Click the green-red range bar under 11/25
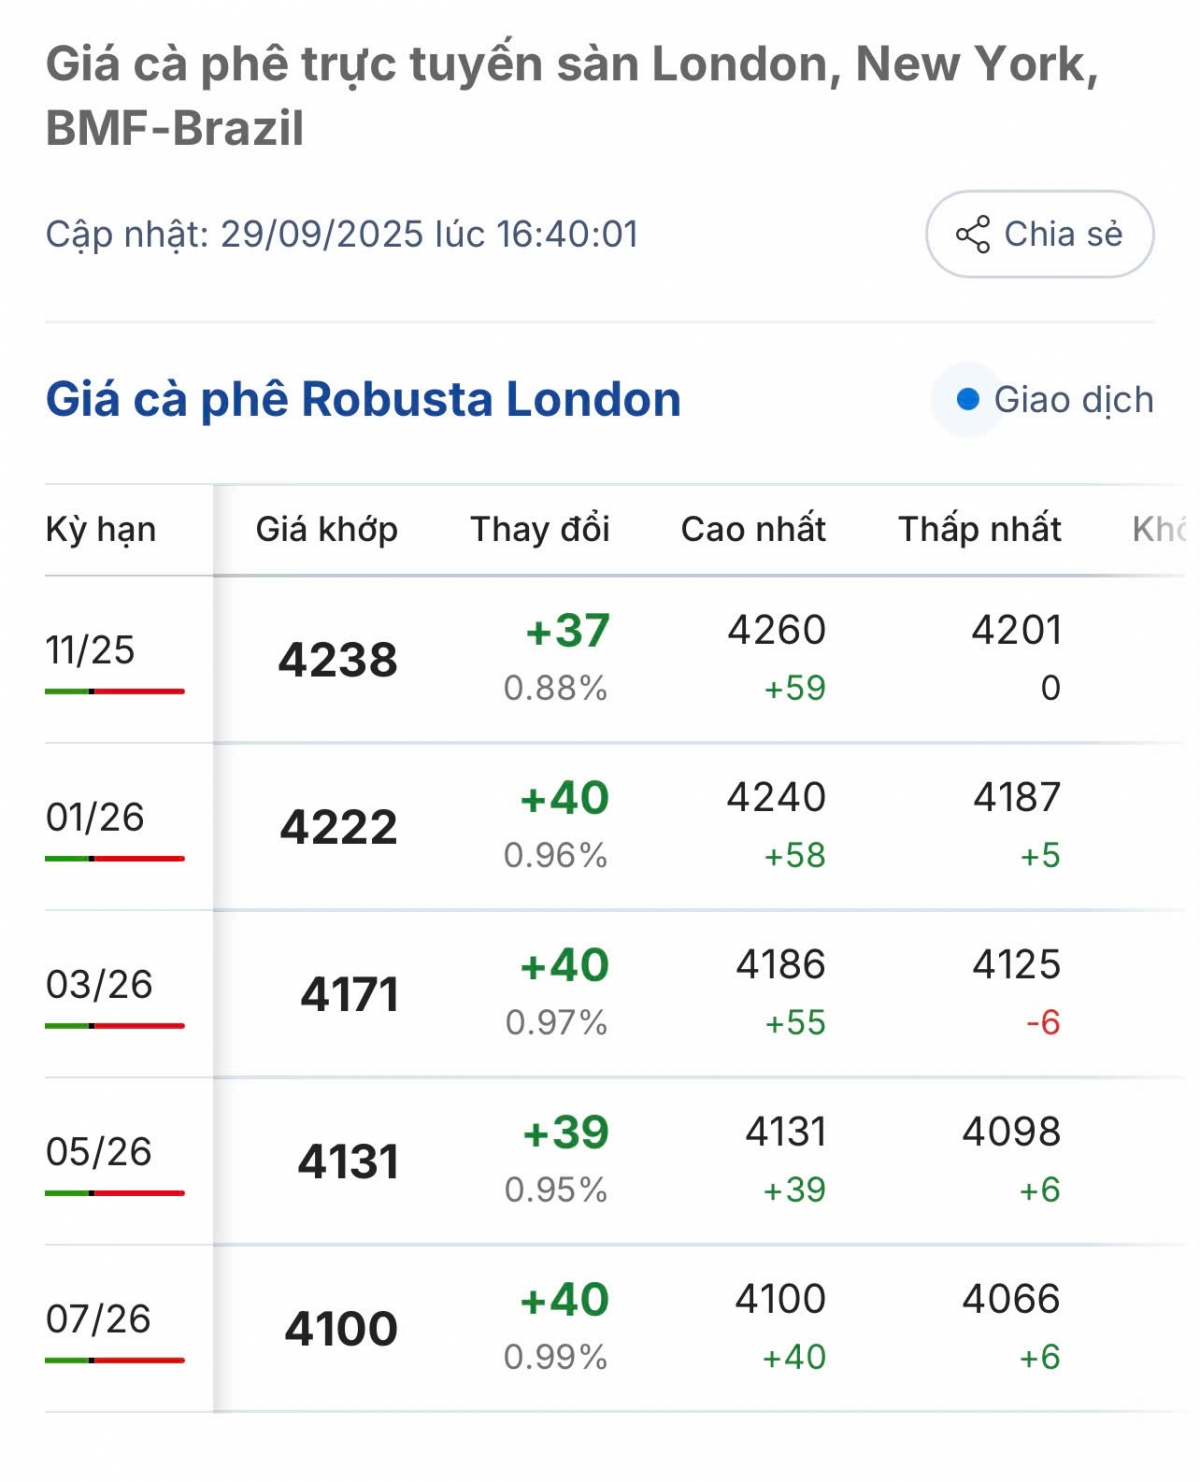The image size is (1200, 1482). click(115, 691)
